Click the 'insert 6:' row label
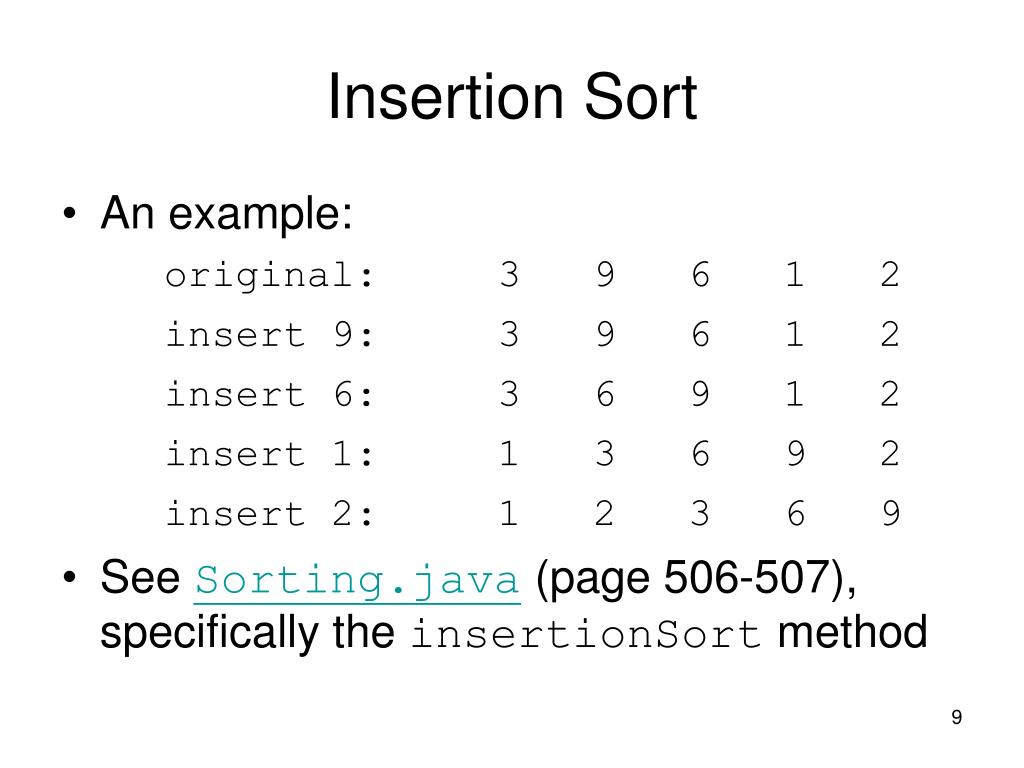The width and height of the screenshot is (1024, 768). (x=269, y=394)
